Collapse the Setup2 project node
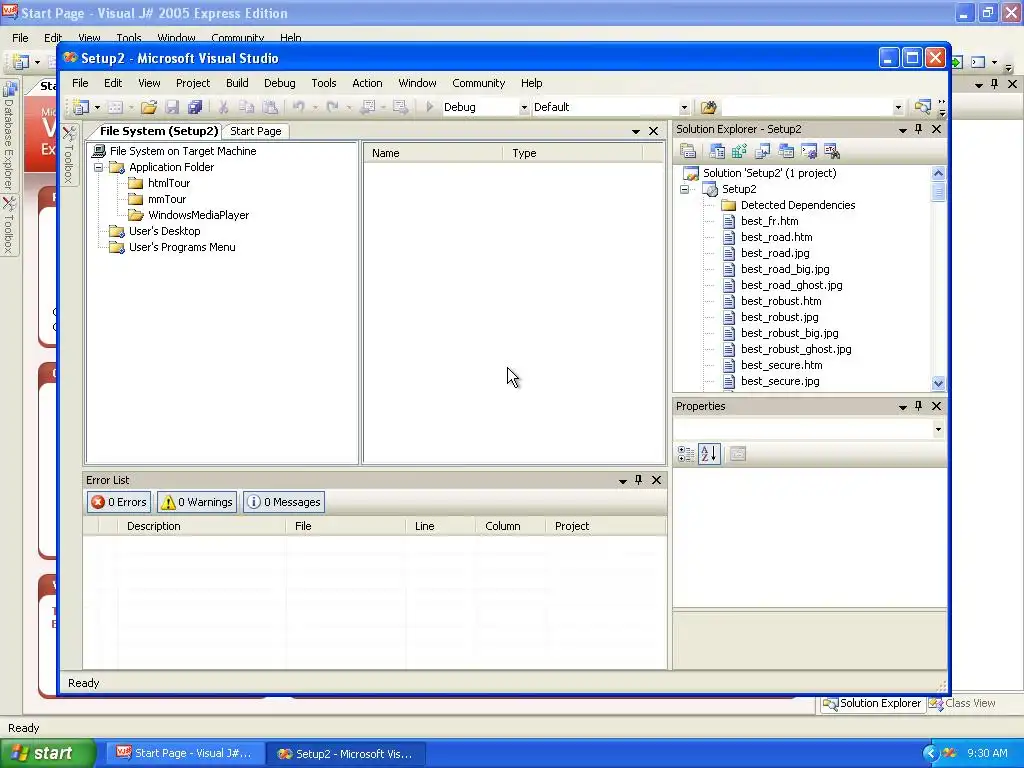Image resolution: width=1024 pixels, height=768 pixels. [x=684, y=189]
